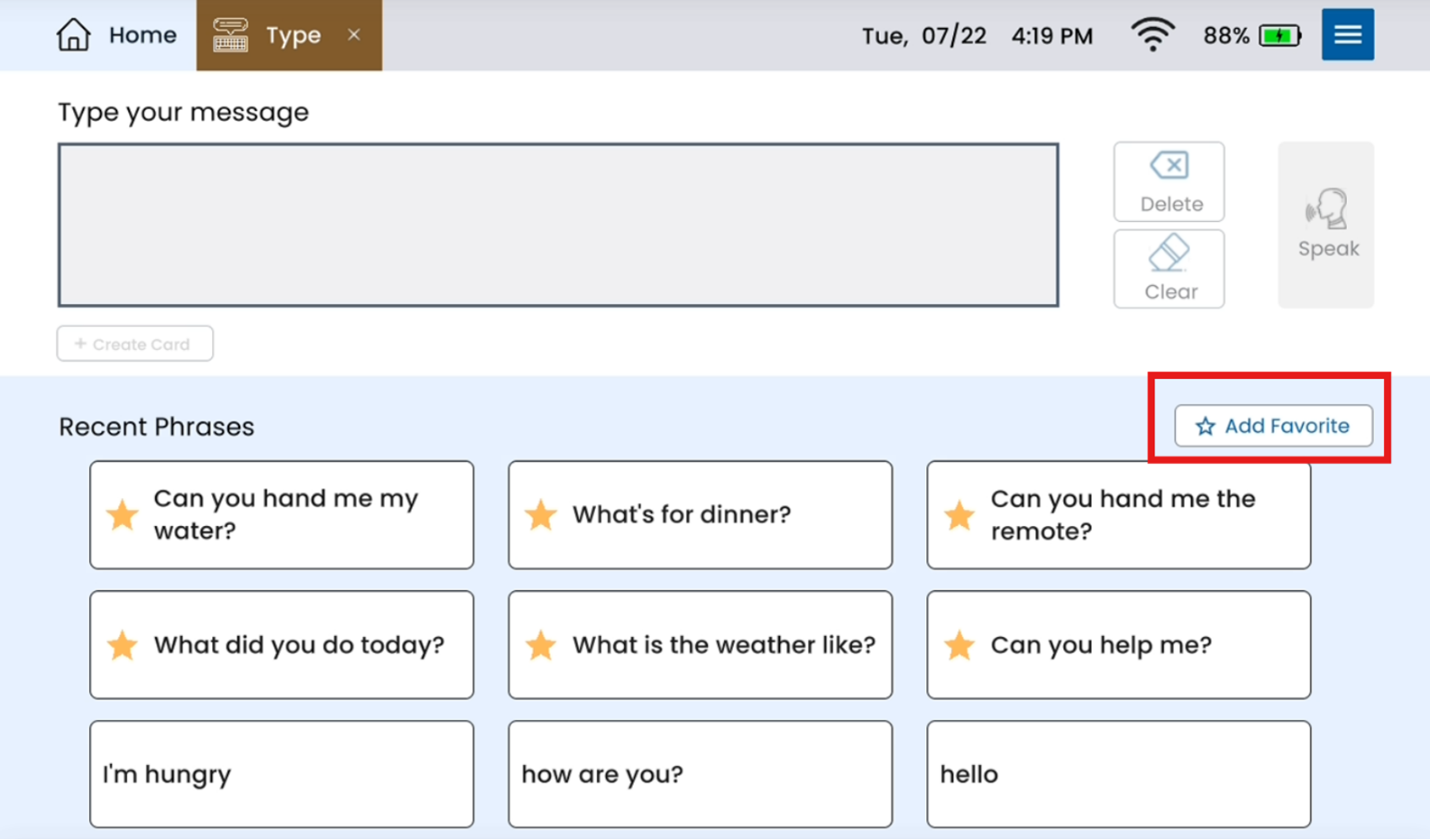Focus the Type your message text box
This screenshot has width=1430, height=839.
[x=558, y=225]
